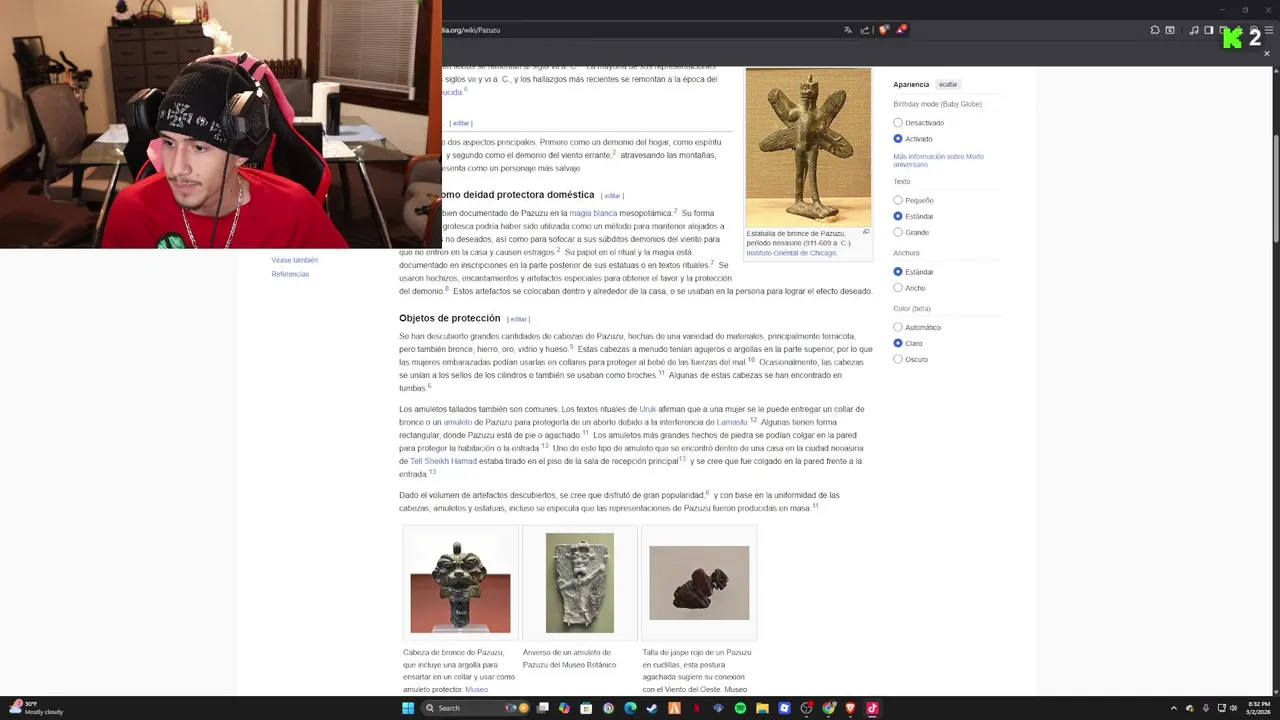The height and width of the screenshot is (720, 1280).
Task: Open magia blanca link
Action: pyautogui.click(x=593, y=213)
